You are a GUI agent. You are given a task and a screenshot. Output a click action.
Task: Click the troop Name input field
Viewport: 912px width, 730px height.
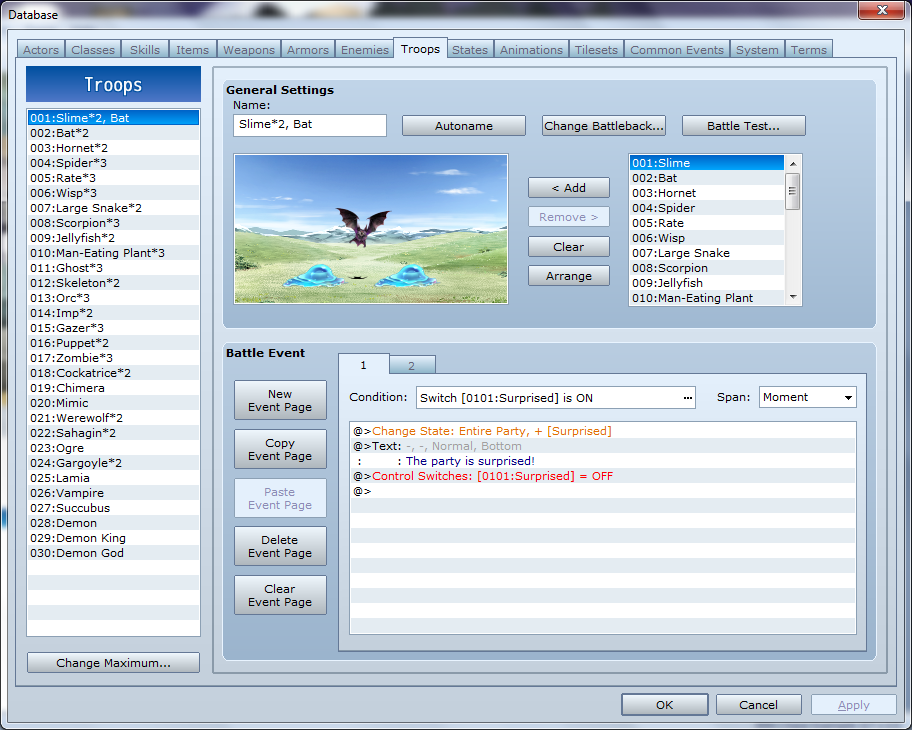(x=309, y=125)
